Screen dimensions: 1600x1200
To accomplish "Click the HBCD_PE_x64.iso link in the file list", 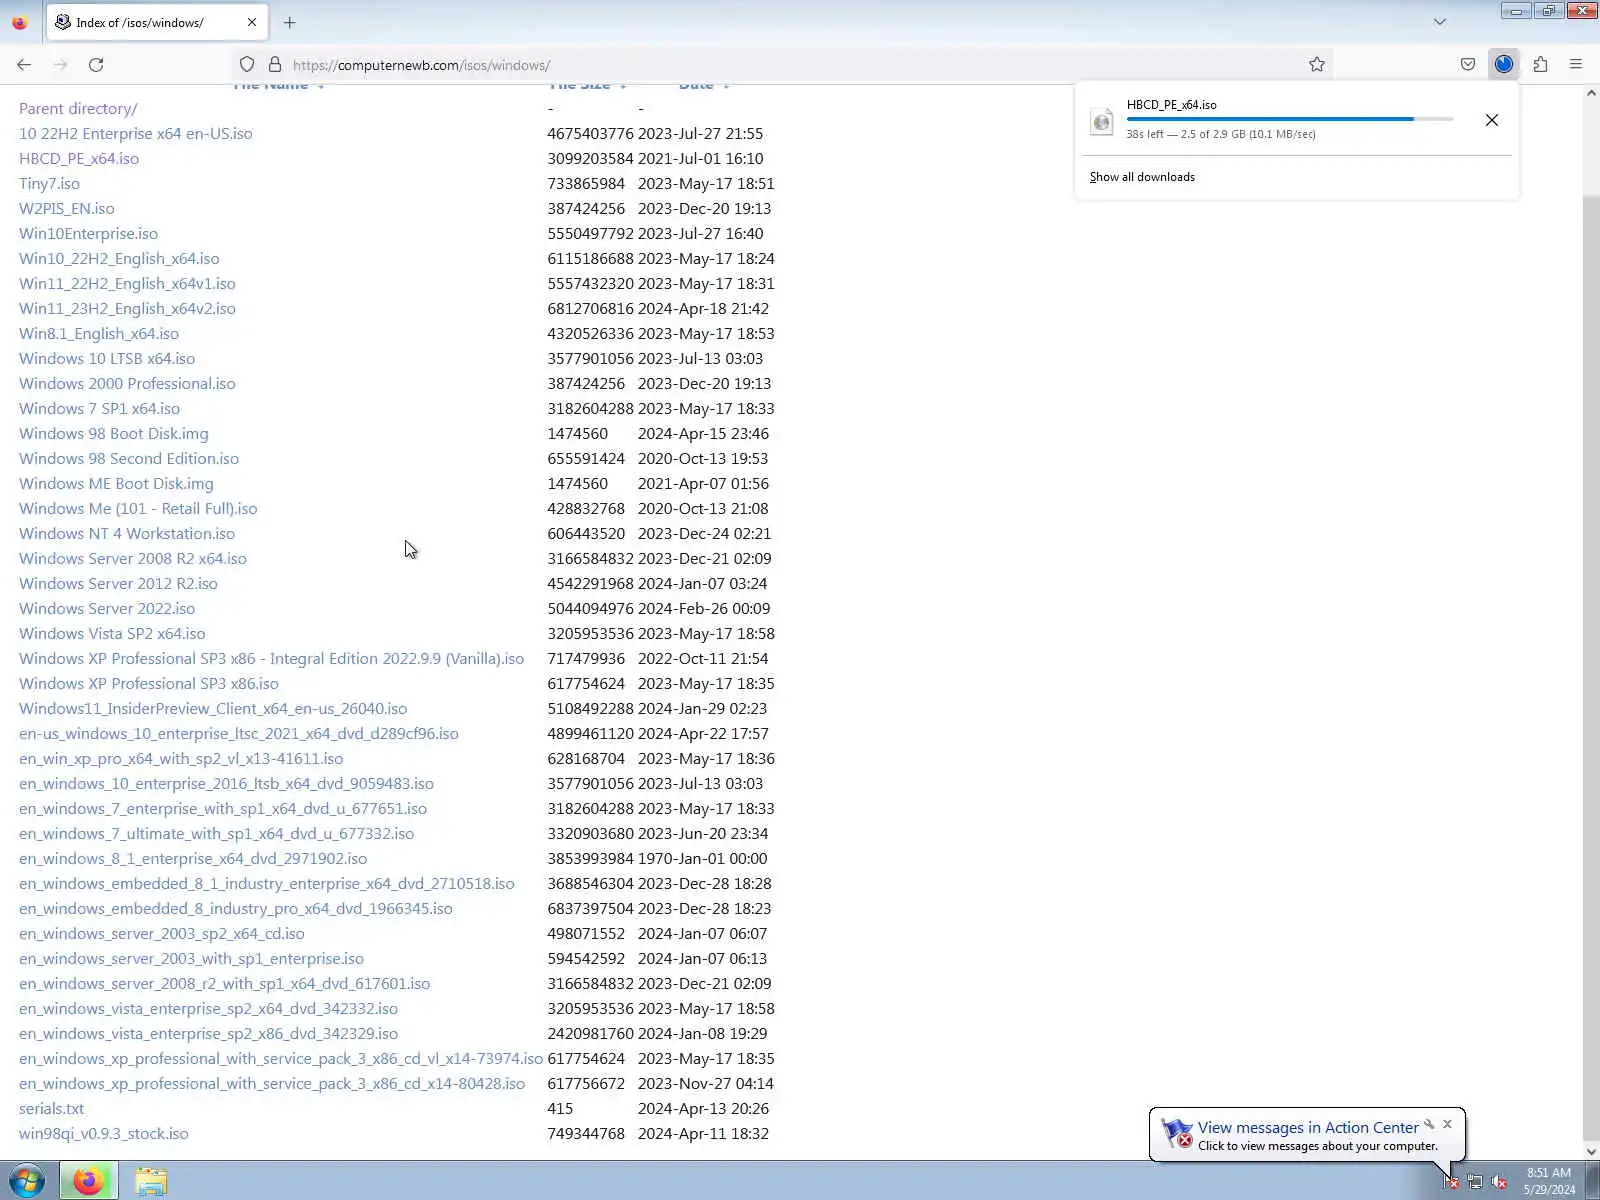I will tap(79, 158).
